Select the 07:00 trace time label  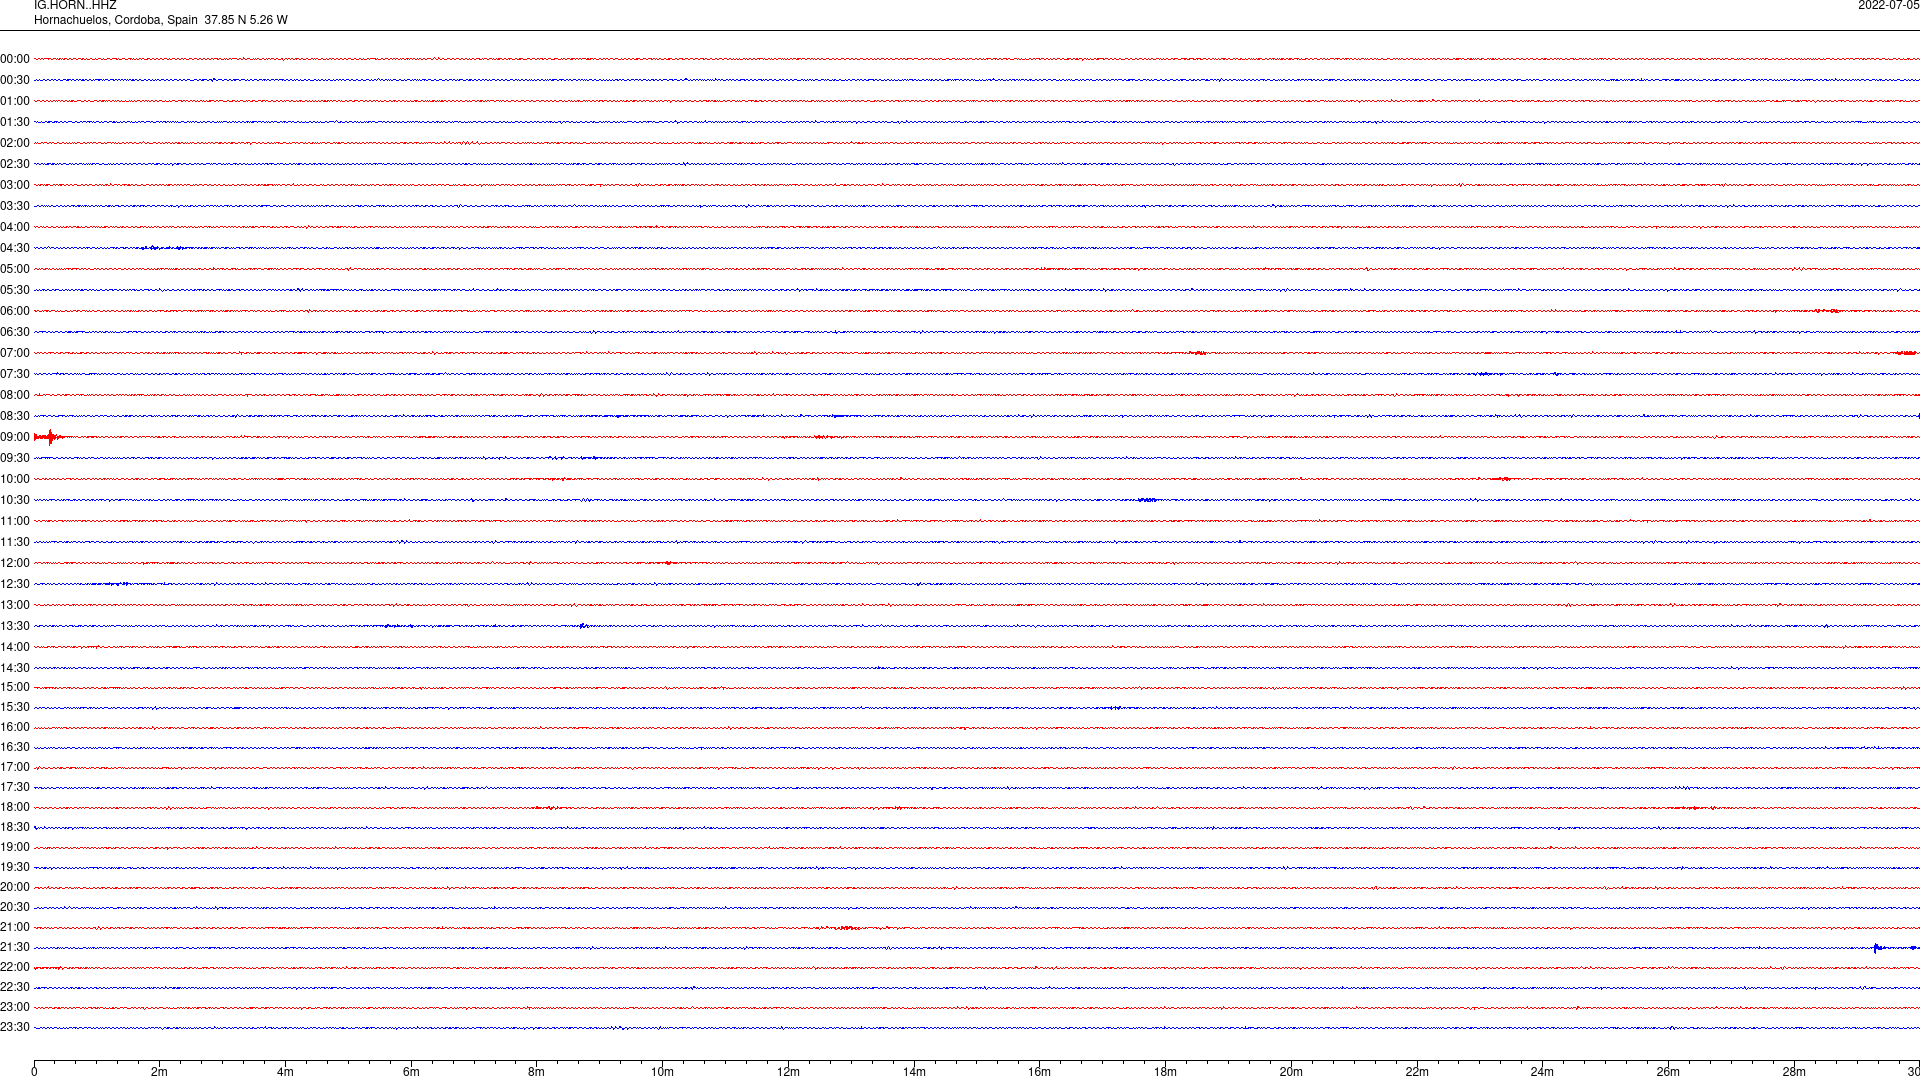(15, 353)
